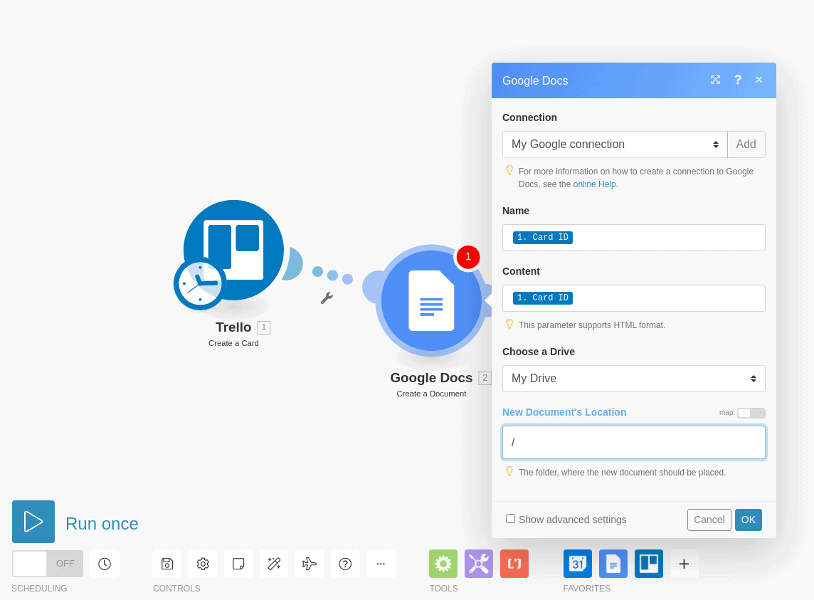Confirm the dialog with OK
This screenshot has width=814, height=600.
[x=748, y=520]
